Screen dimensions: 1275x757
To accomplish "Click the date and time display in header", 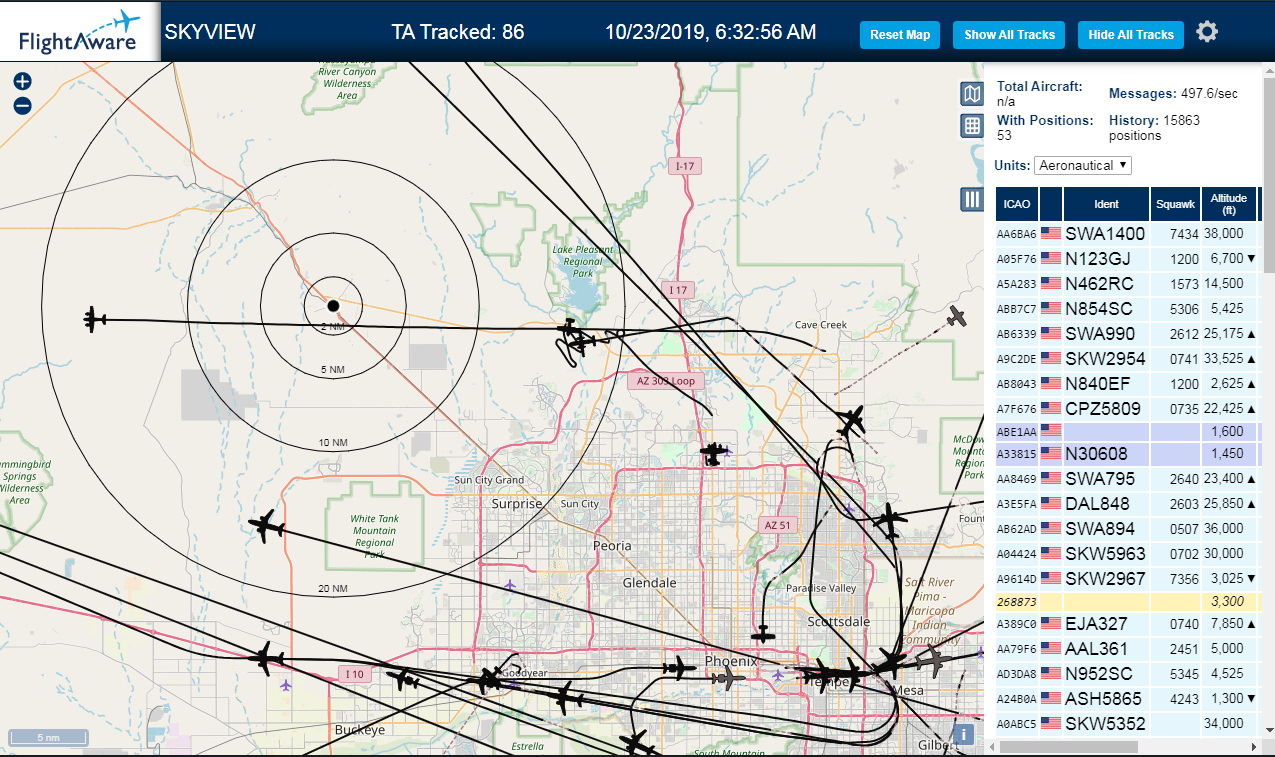I will click(711, 32).
